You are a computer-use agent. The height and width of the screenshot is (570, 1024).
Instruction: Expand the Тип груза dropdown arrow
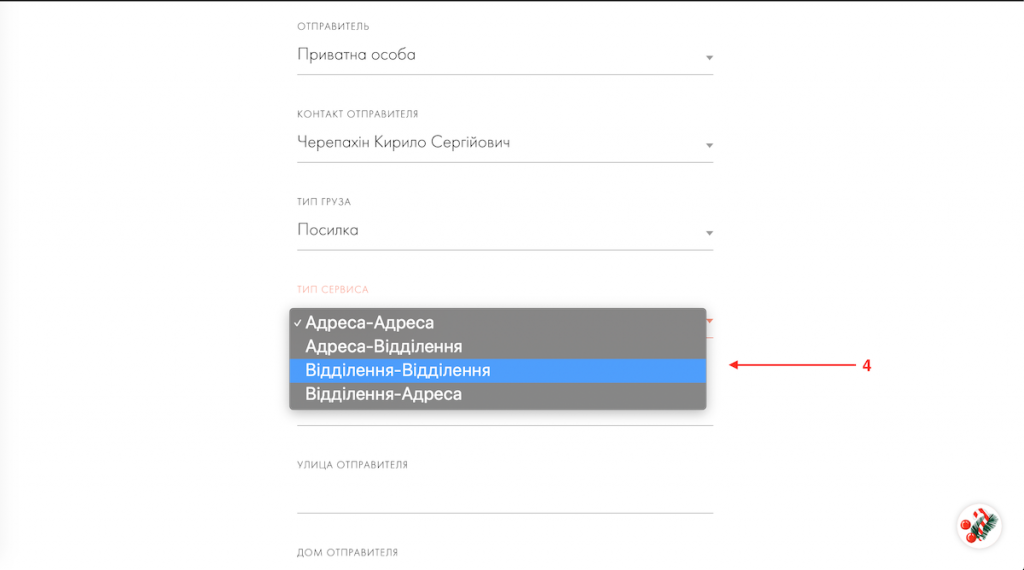pos(709,234)
